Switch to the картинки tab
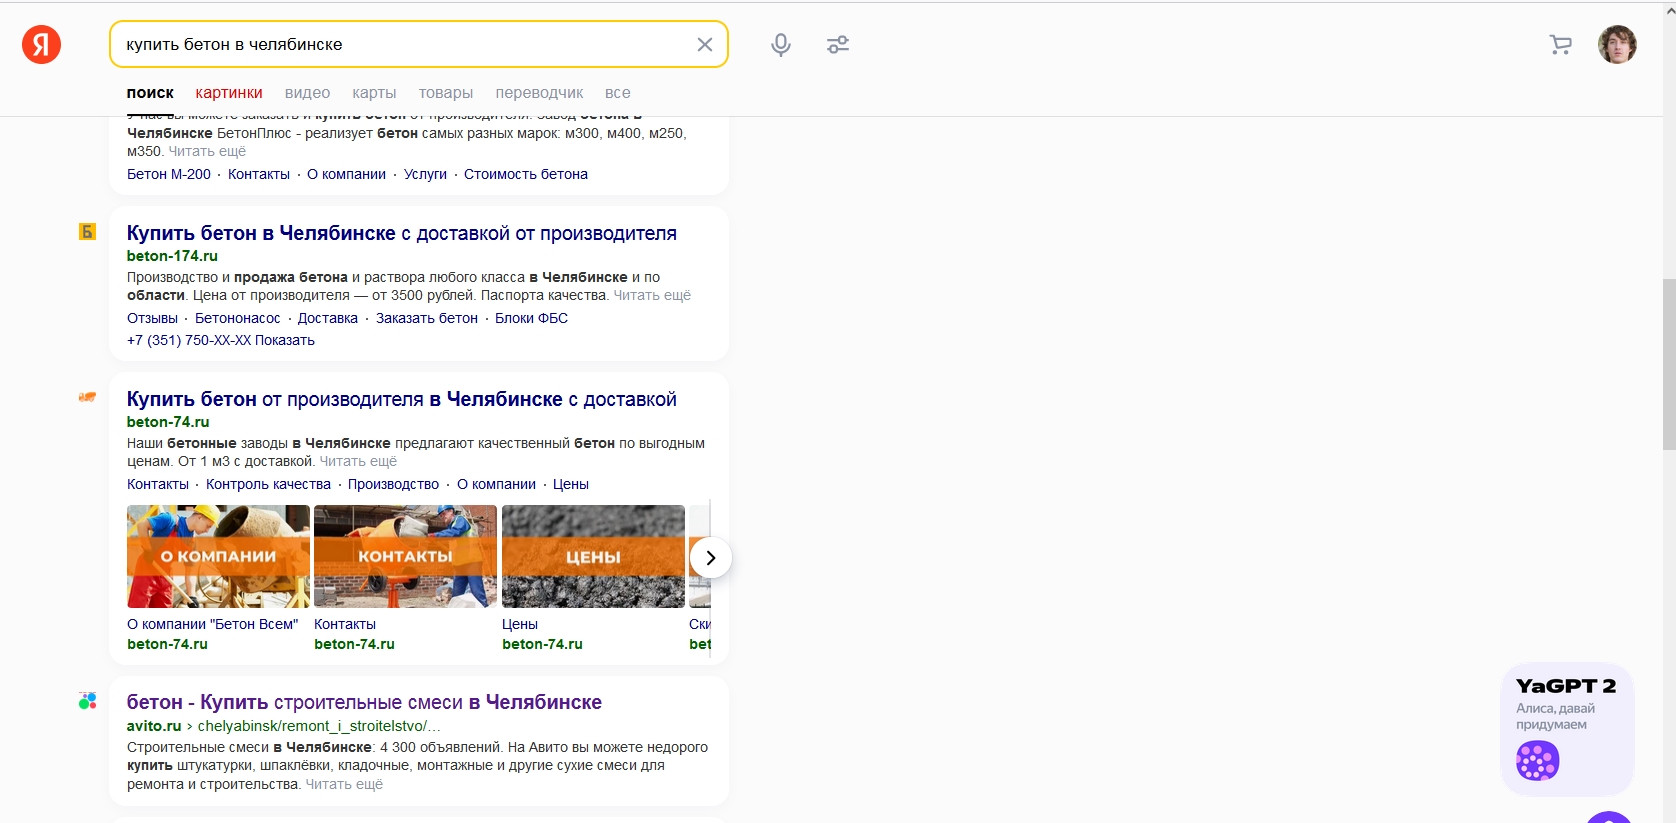 (x=229, y=93)
